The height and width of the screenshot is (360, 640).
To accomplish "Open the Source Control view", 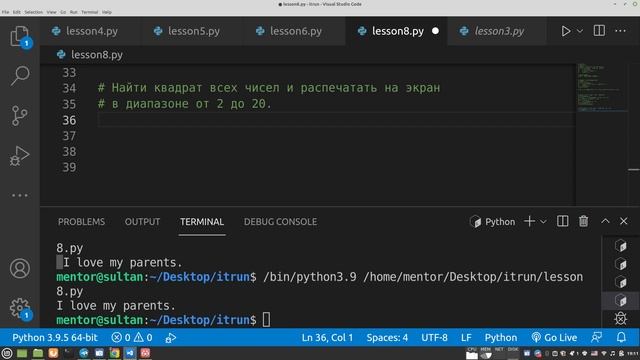I will pyautogui.click(x=20, y=116).
